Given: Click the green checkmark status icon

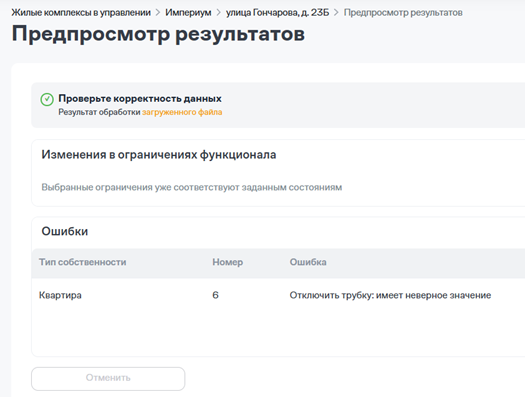Looking at the screenshot, I should pos(47,99).
